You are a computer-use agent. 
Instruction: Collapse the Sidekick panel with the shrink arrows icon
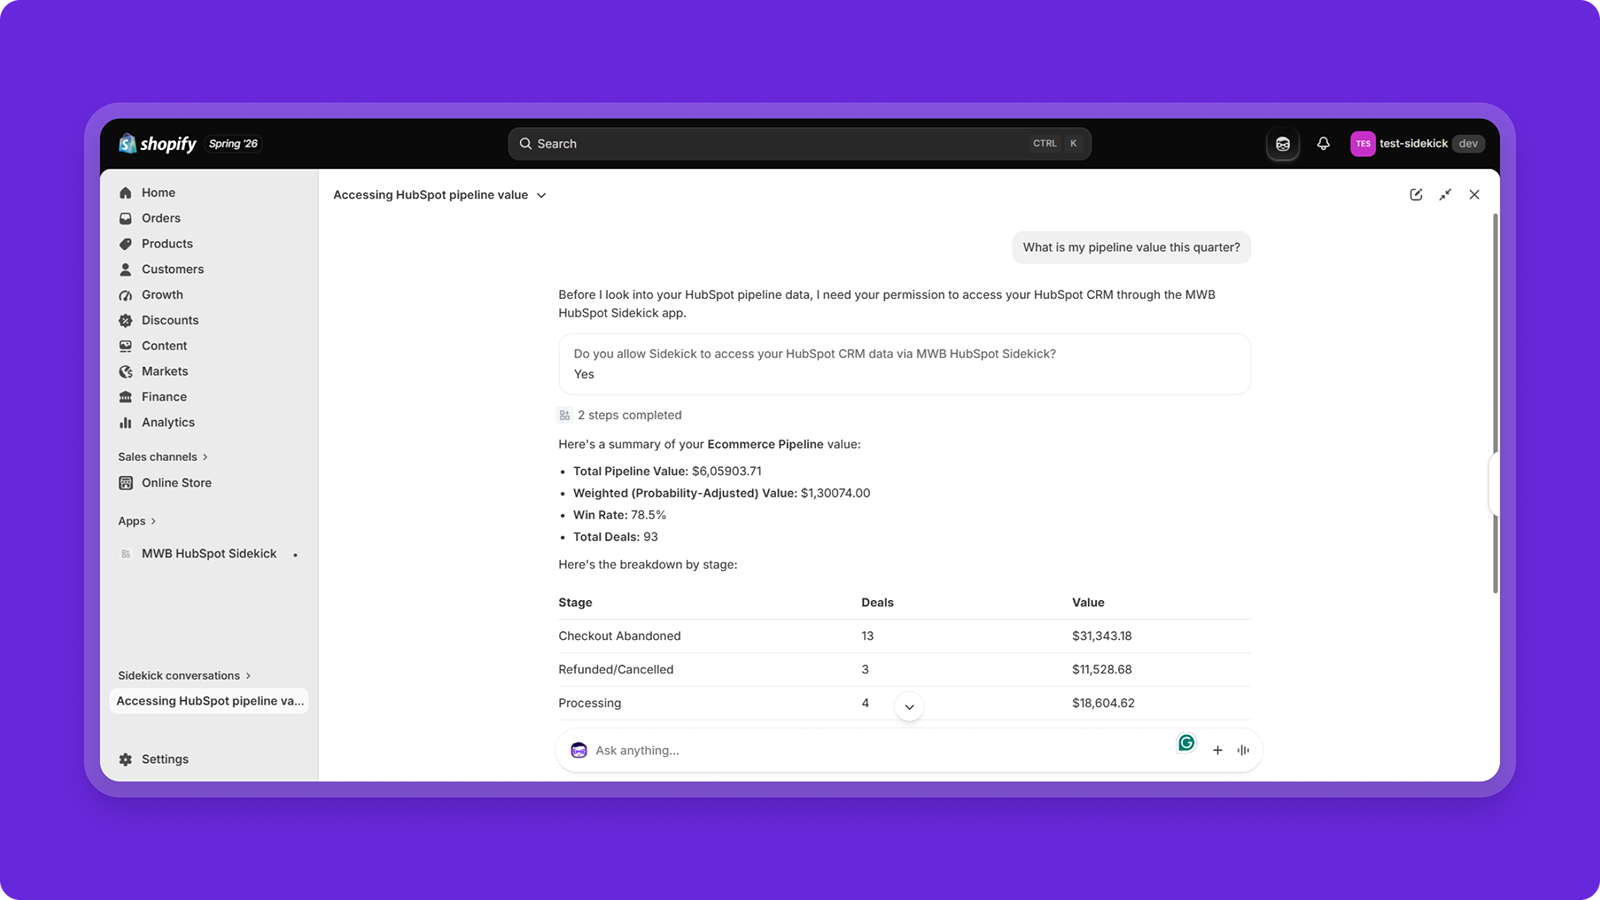tap(1445, 195)
